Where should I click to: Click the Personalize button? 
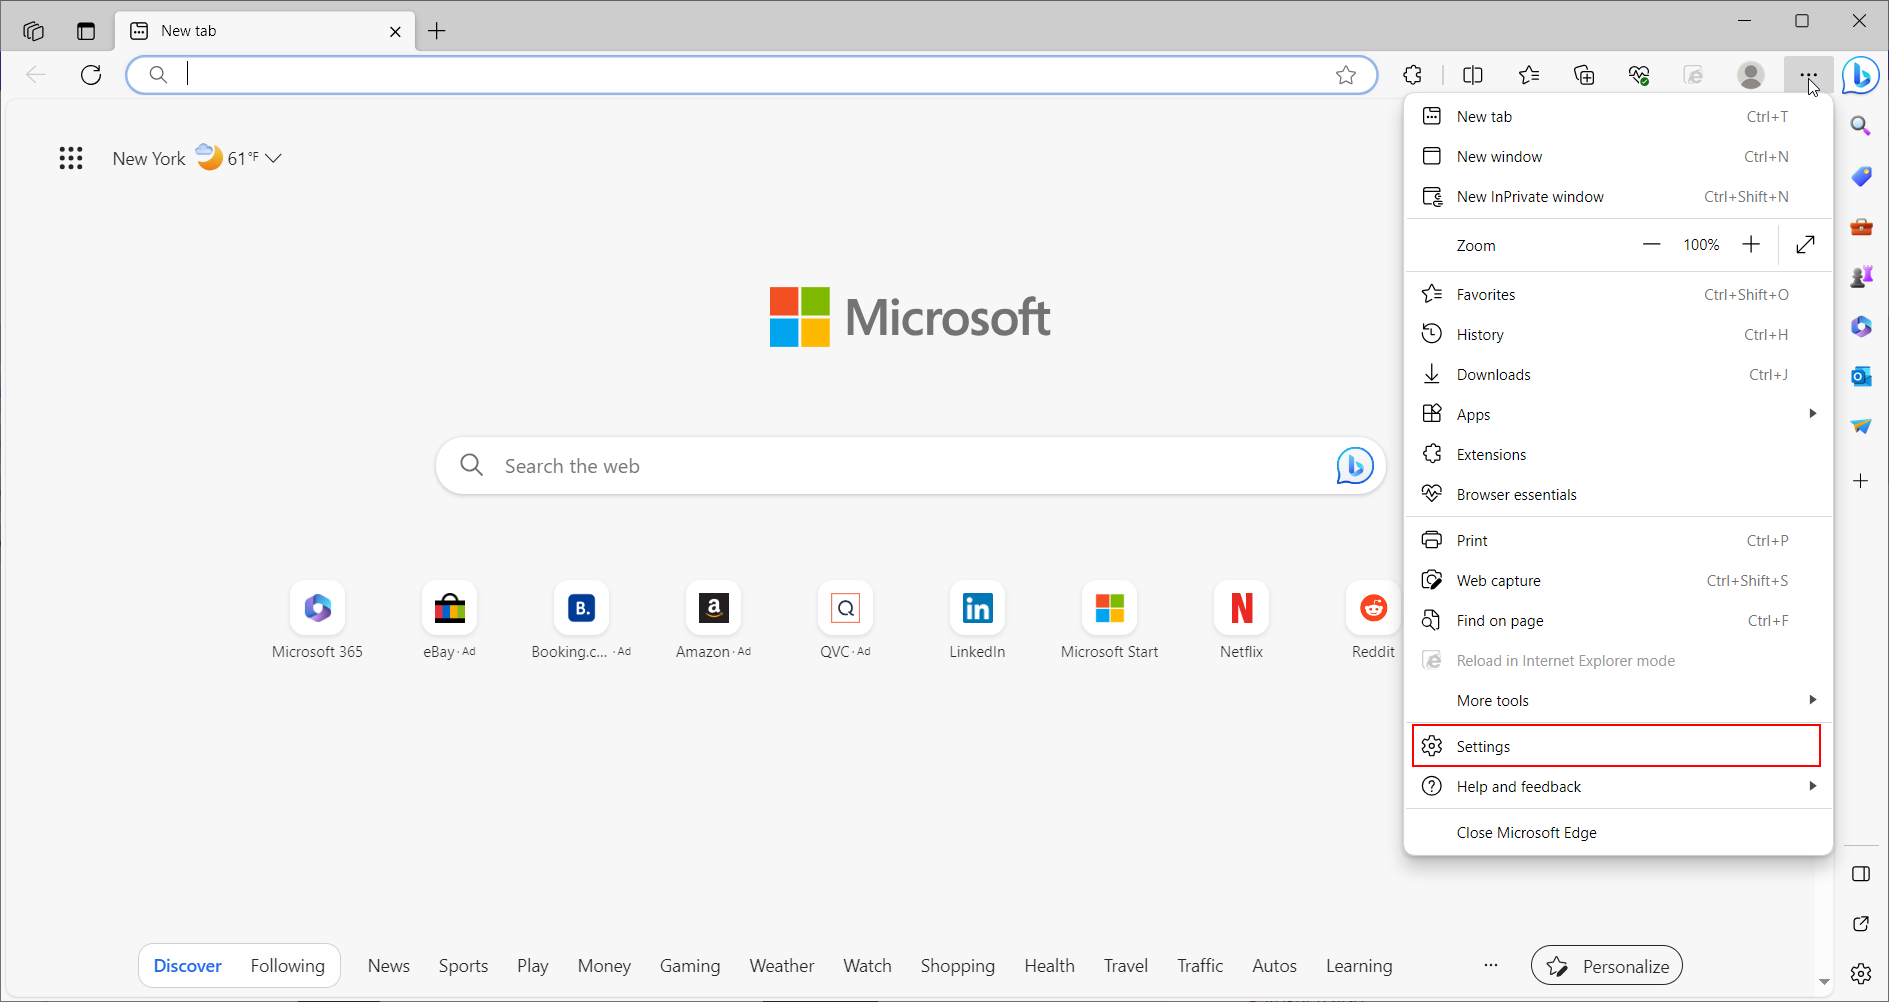point(1606,966)
